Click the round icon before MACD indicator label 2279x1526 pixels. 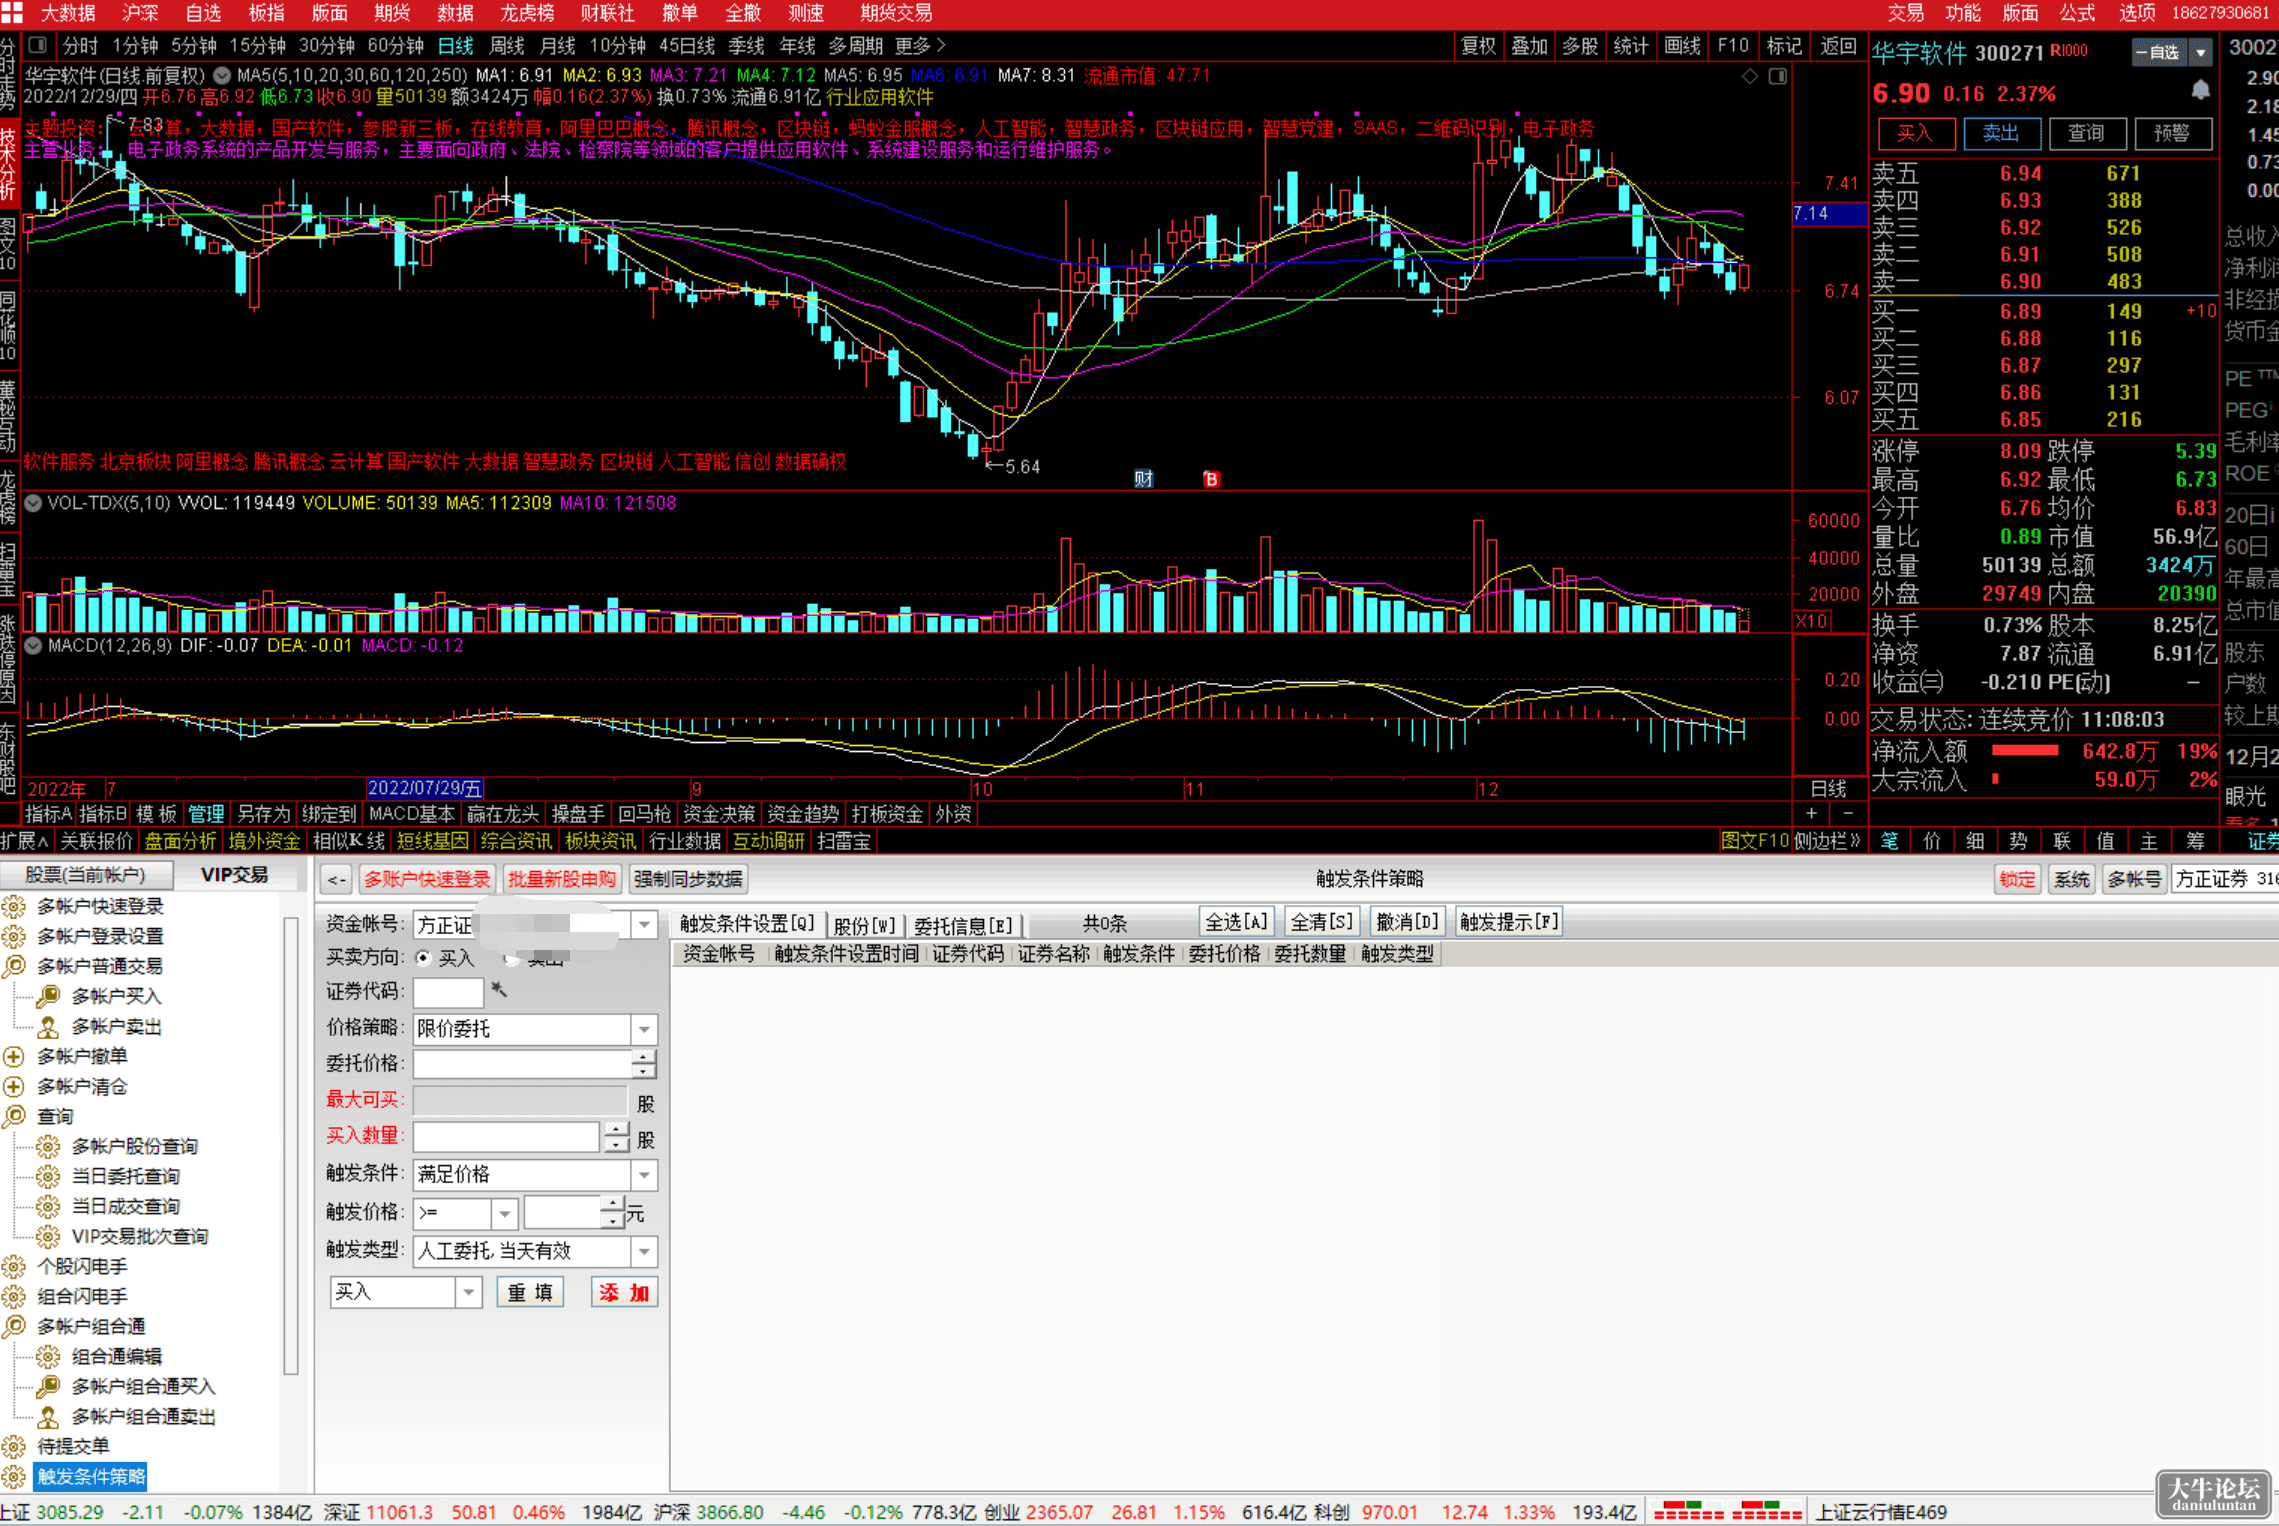[x=33, y=646]
